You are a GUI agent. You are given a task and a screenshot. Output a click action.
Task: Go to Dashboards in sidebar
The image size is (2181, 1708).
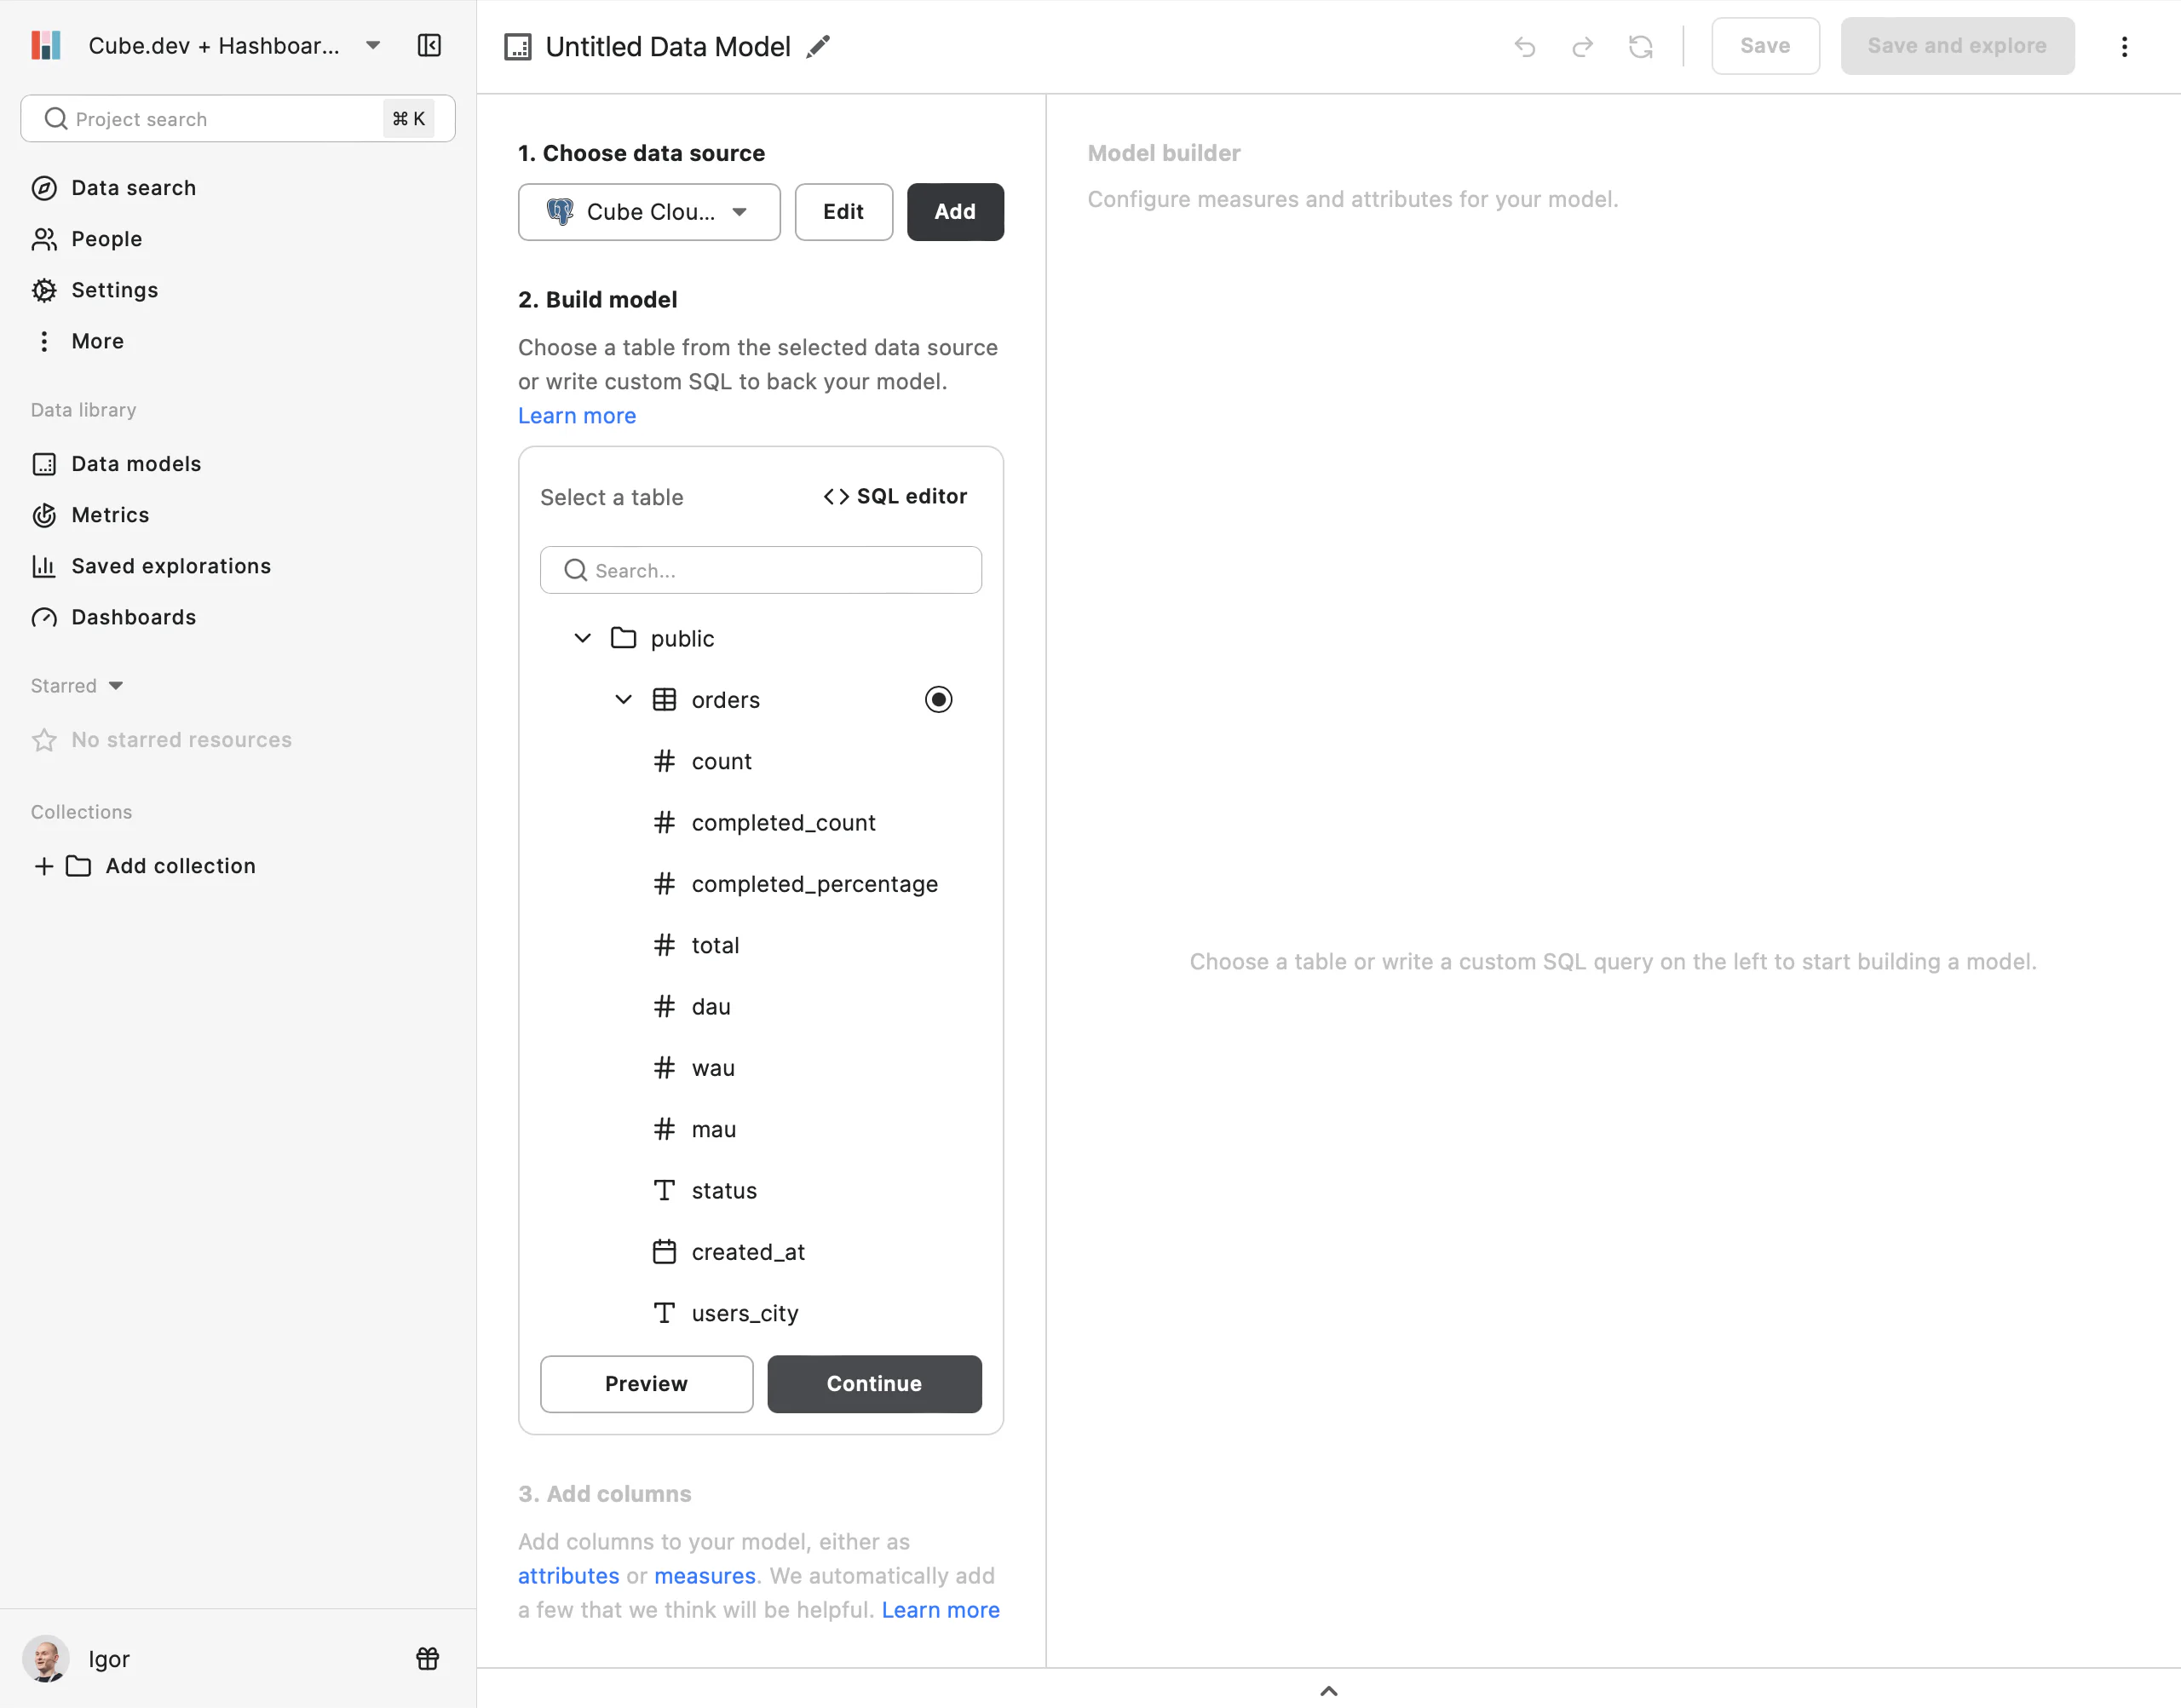click(133, 617)
